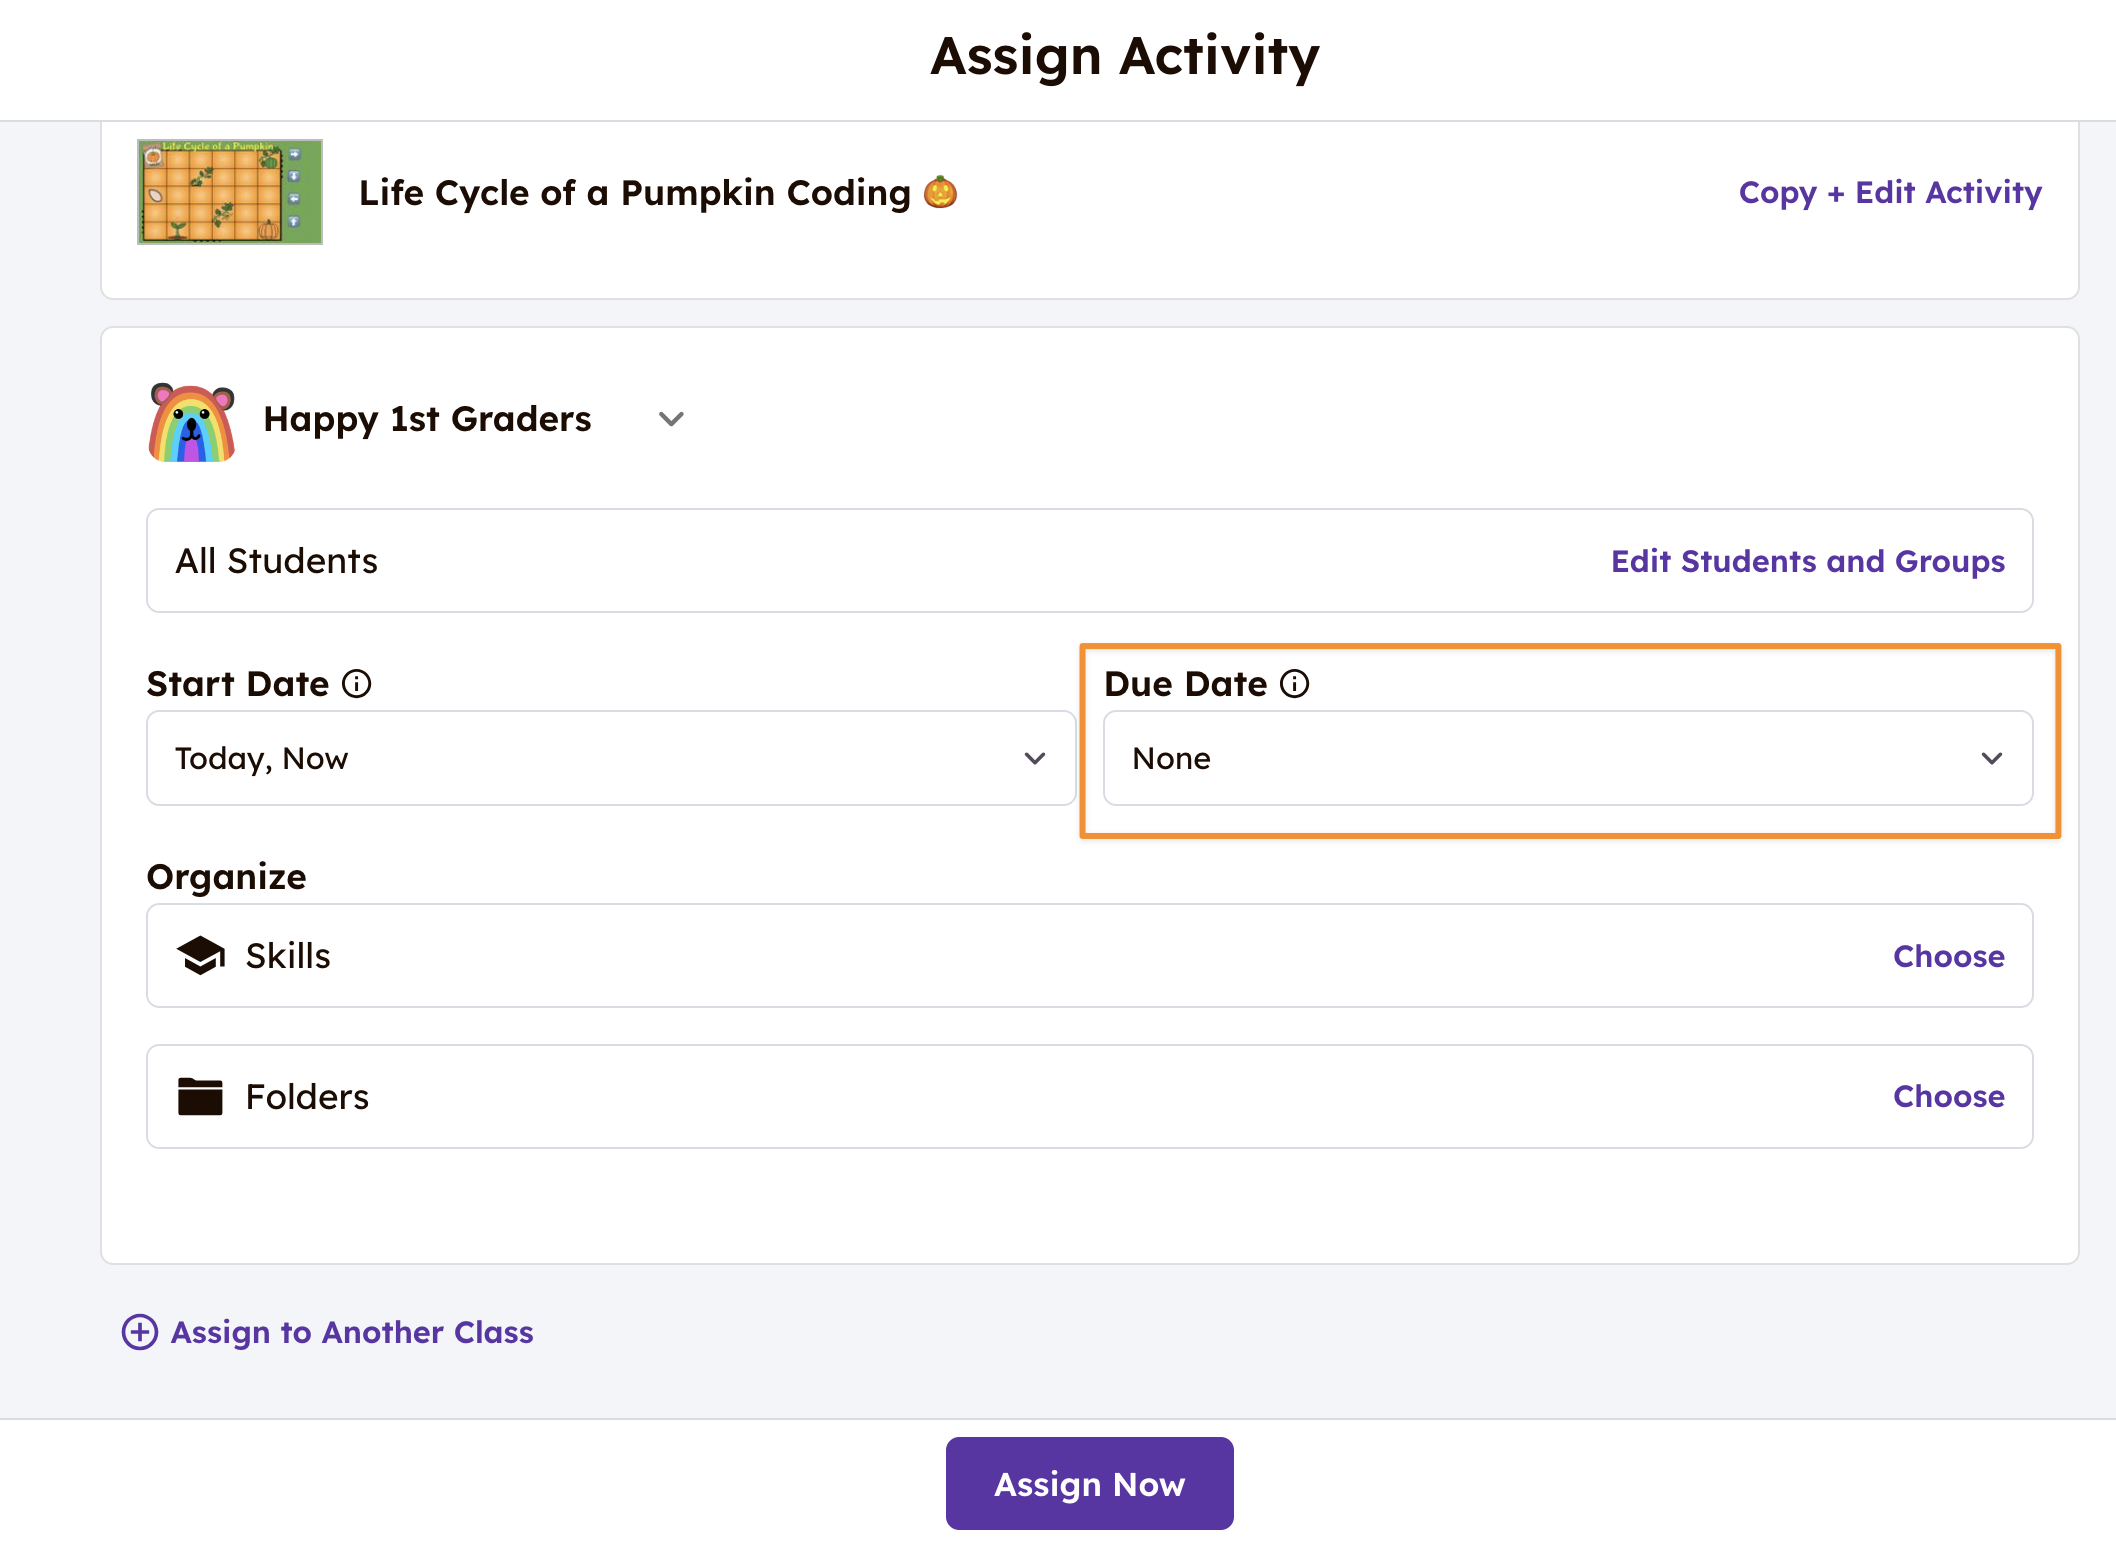Open the Life Cycle of a Pumpkin thumbnail
The height and width of the screenshot is (1548, 2116).
click(230, 192)
